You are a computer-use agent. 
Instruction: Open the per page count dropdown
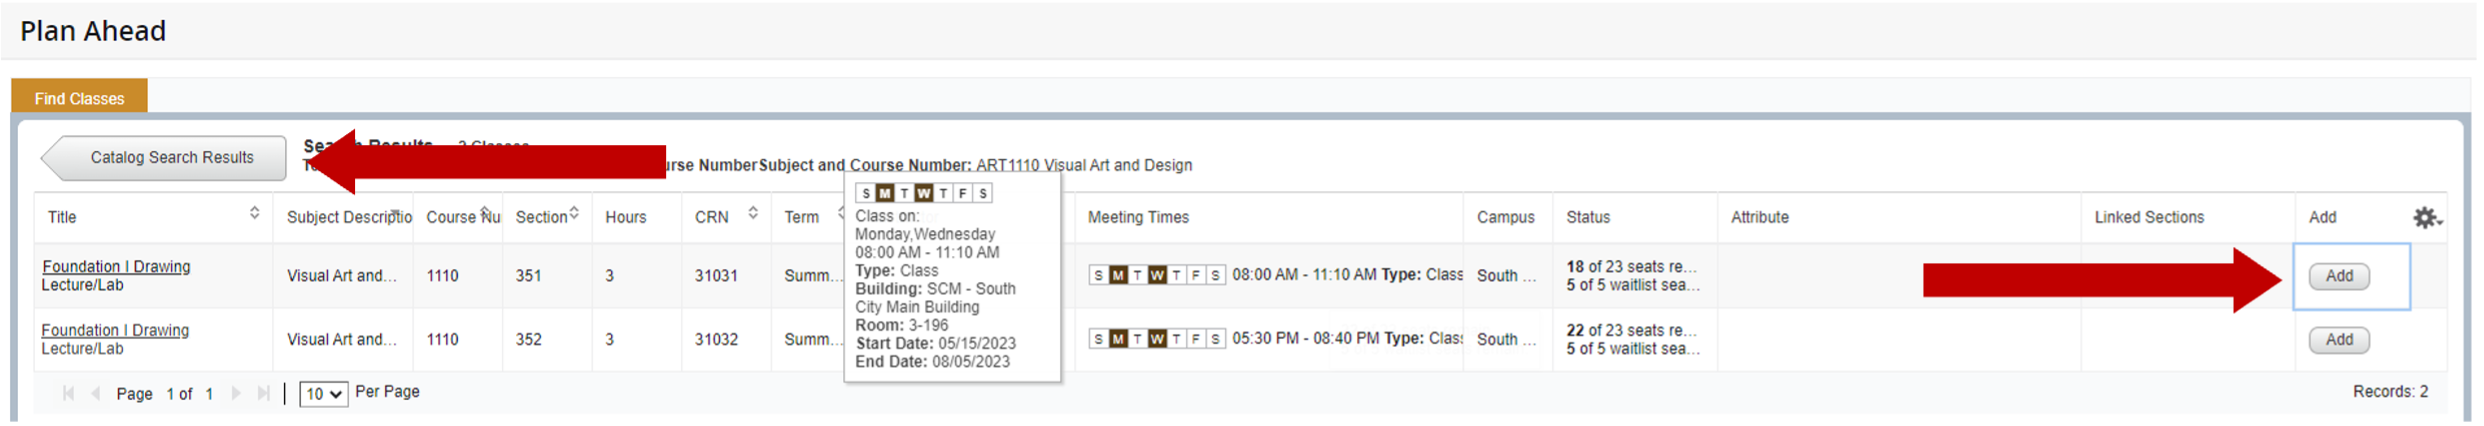coord(323,394)
